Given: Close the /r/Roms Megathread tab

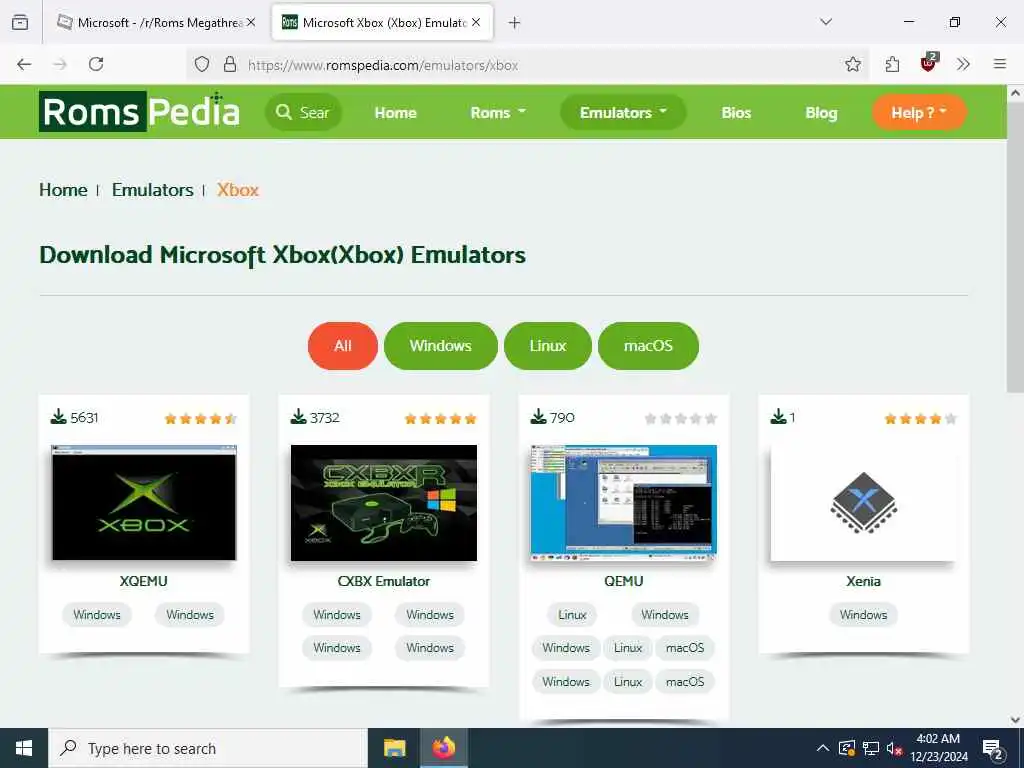Looking at the screenshot, I should pyautogui.click(x=251, y=22).
